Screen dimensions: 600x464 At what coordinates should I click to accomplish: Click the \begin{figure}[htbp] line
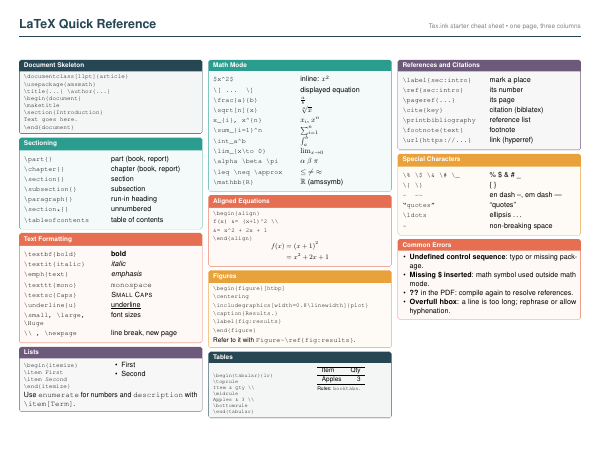[x=249, y=288]
